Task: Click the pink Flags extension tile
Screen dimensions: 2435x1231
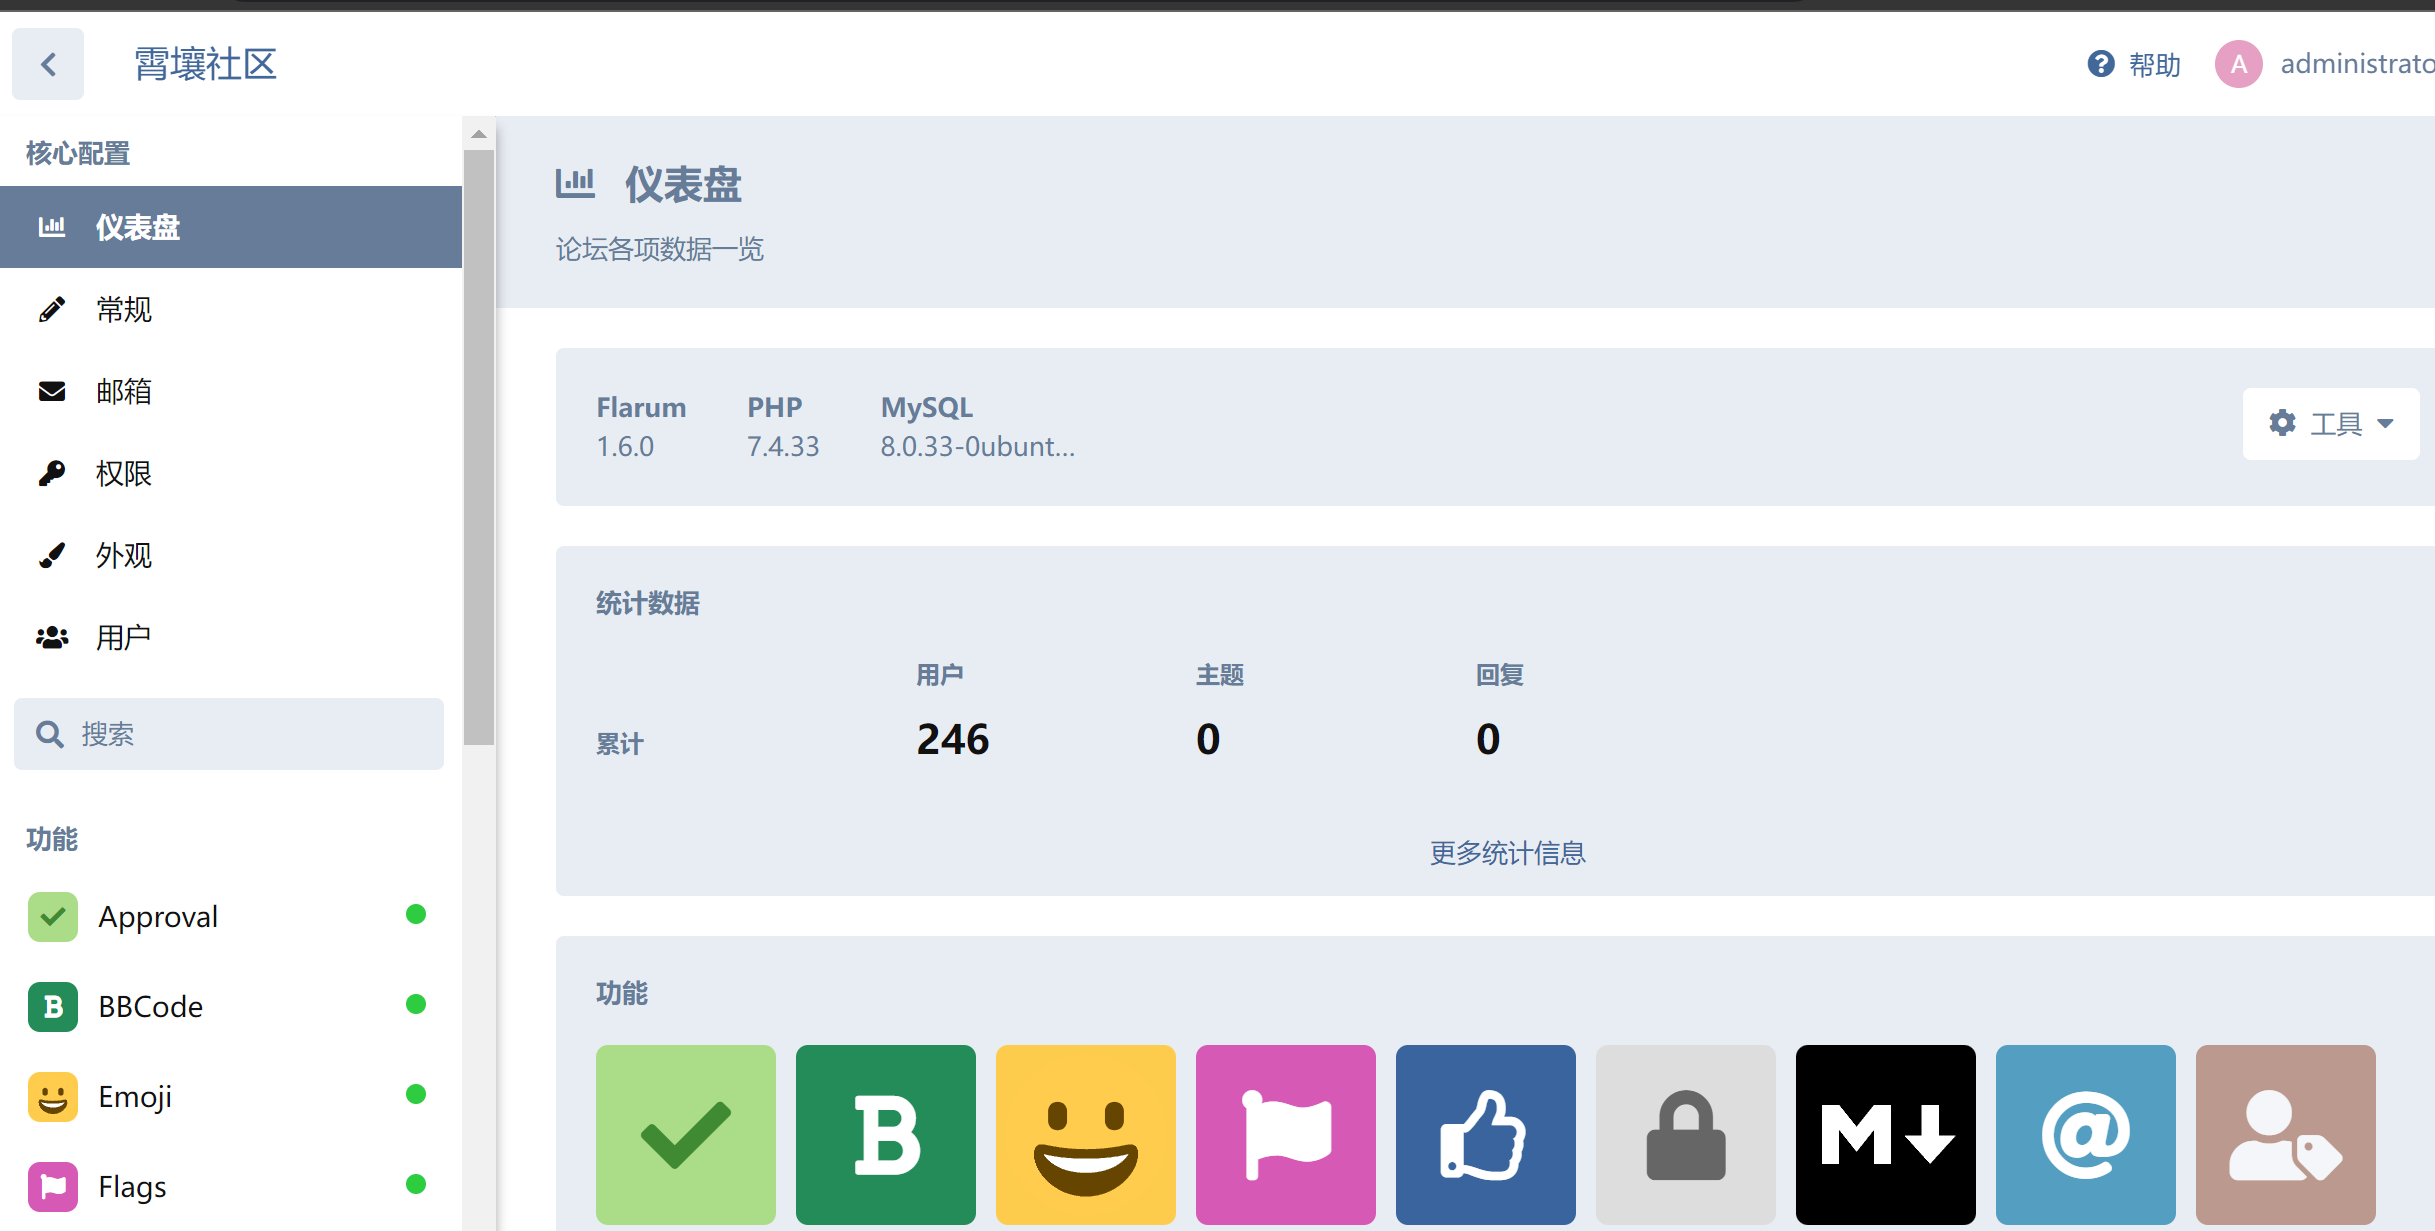Action: [1285, 1134]
